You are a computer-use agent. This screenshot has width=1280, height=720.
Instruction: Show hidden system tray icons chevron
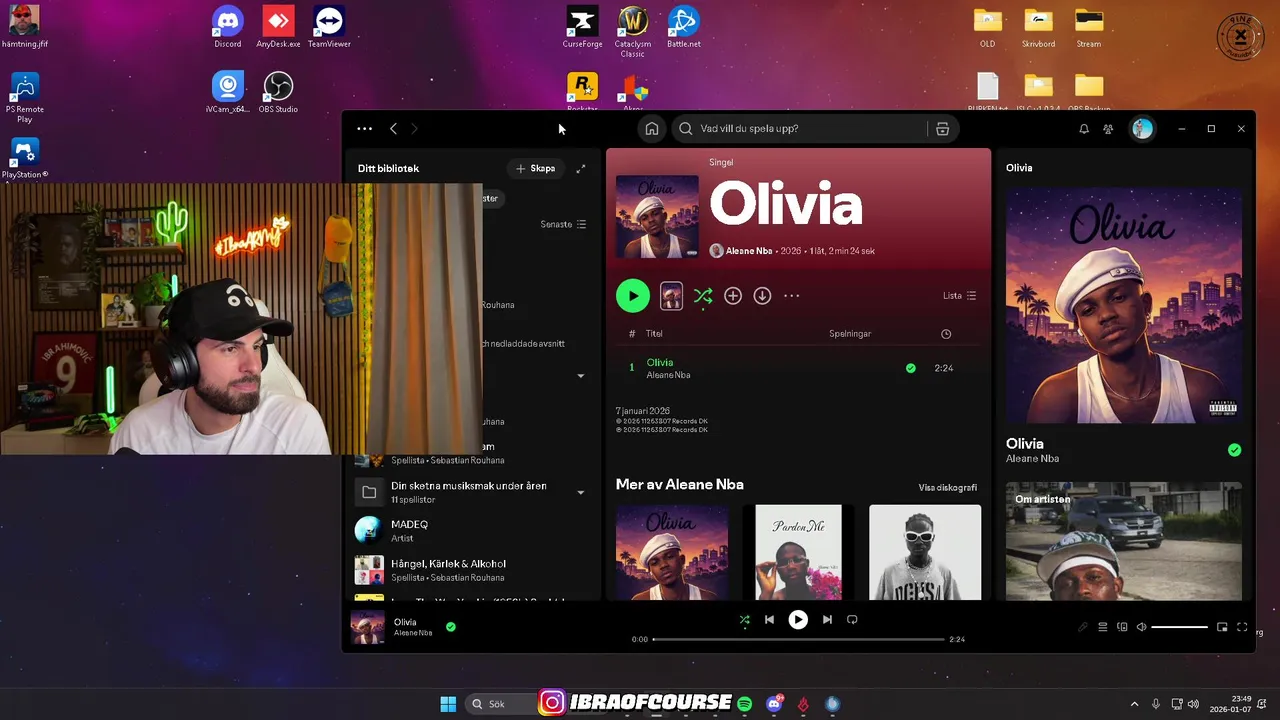click(x=1134, y=704)
